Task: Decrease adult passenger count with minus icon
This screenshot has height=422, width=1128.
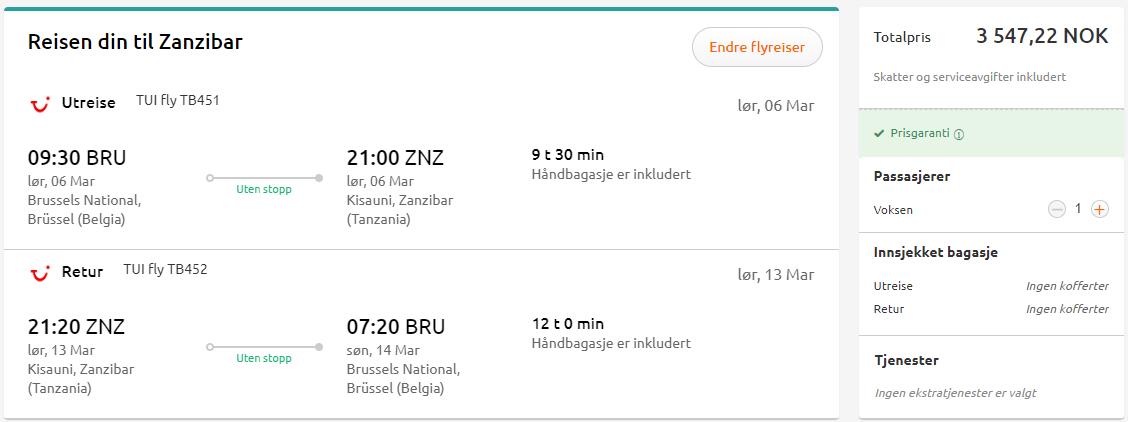Action: pos(1057,209)
